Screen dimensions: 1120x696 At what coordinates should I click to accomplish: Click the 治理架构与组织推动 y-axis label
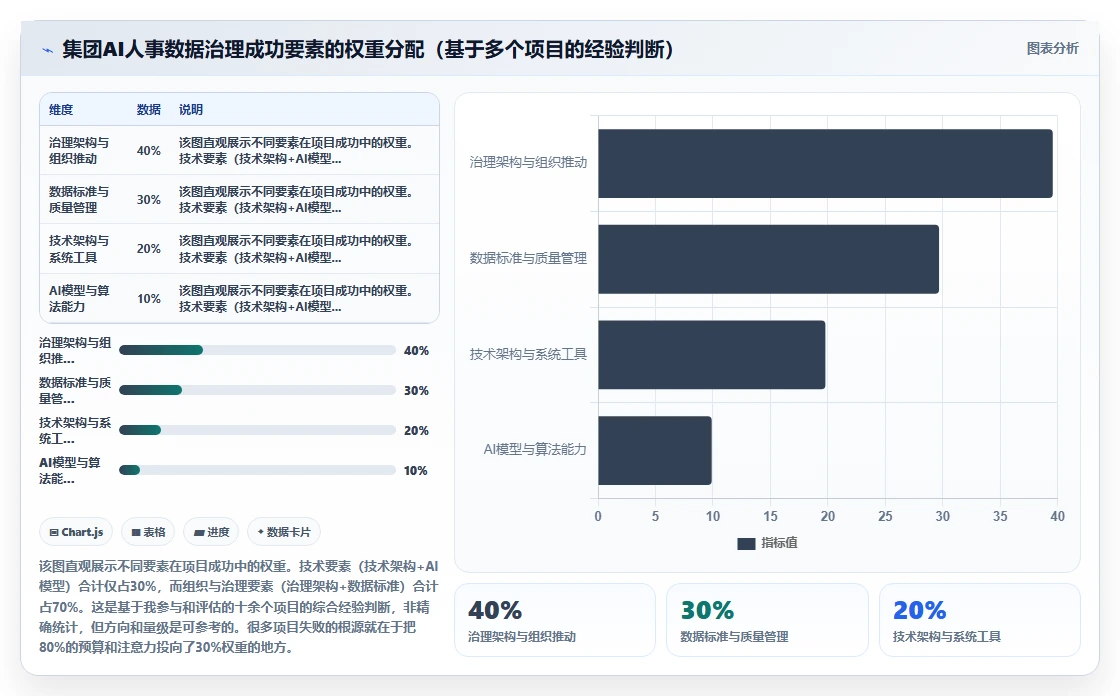(x=528, y=163)
